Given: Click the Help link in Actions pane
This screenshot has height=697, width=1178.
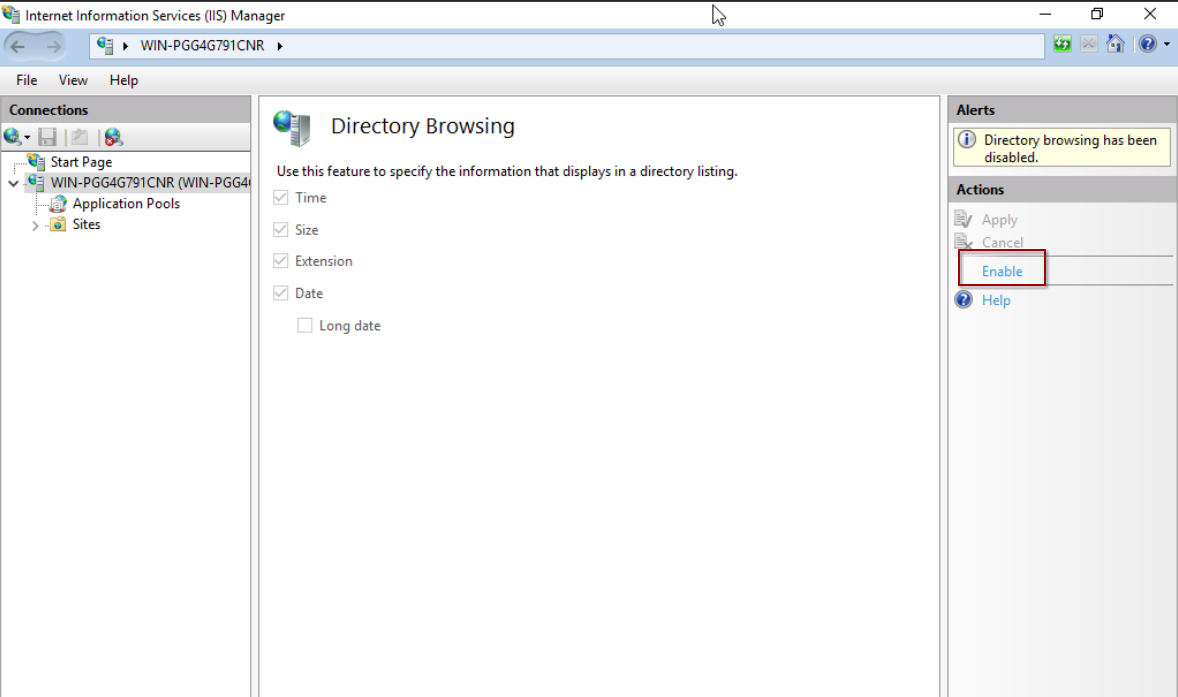Looking at the screenshot, I should tap(996, 300).
